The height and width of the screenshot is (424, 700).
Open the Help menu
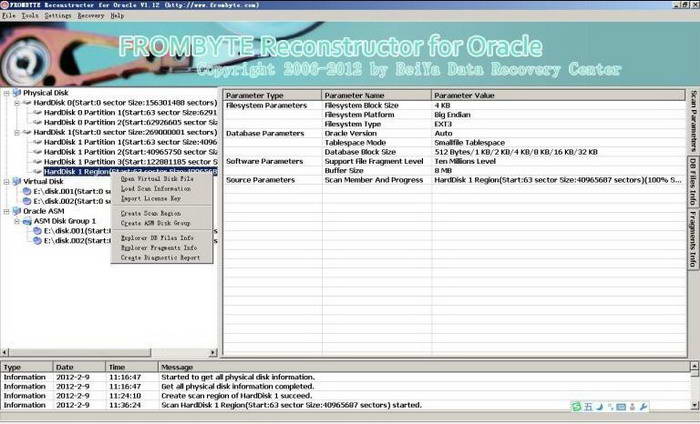click(117, 16)
